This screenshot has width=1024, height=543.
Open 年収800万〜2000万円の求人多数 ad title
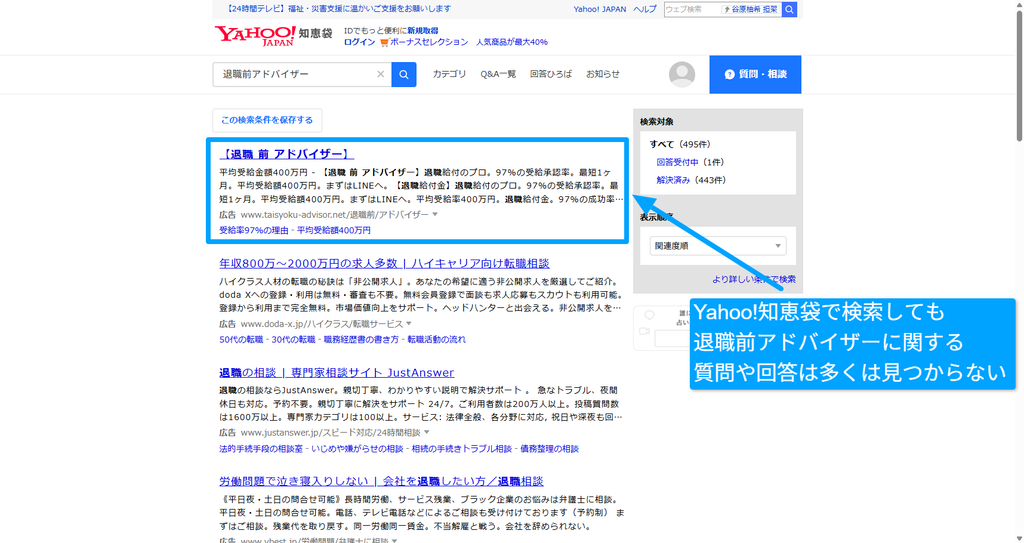tap(384, 263)
